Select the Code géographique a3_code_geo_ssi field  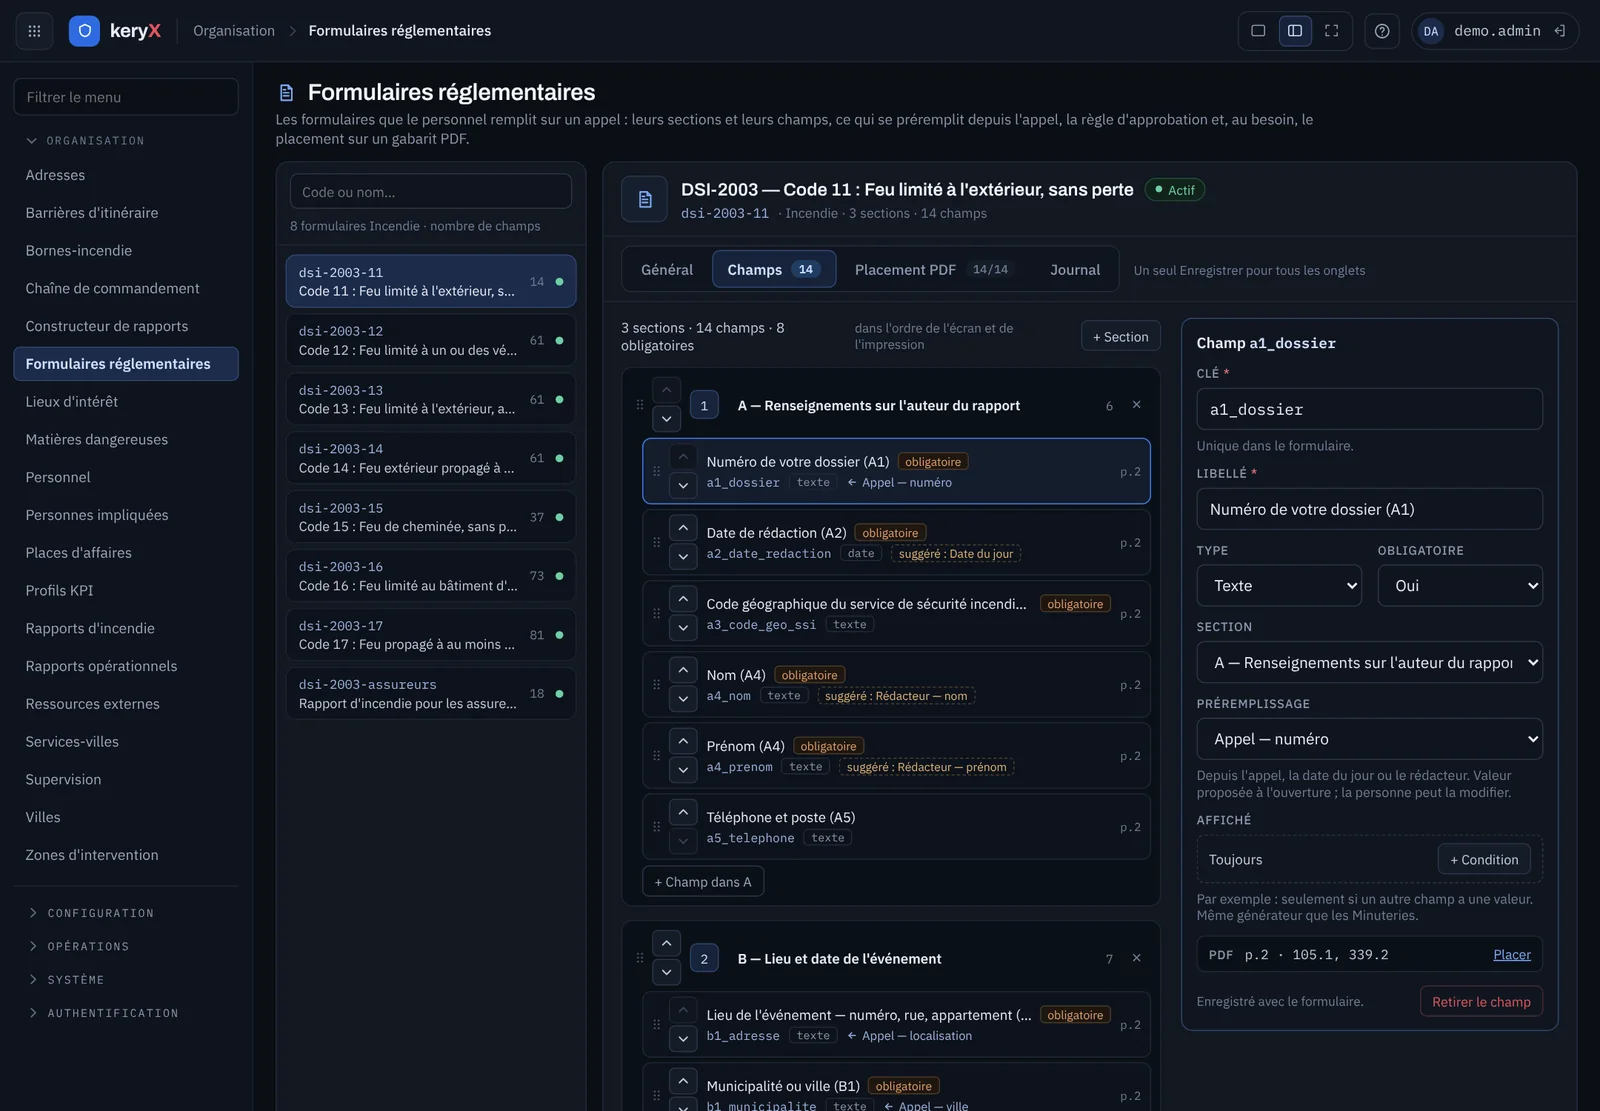click(x=896, y=613)
